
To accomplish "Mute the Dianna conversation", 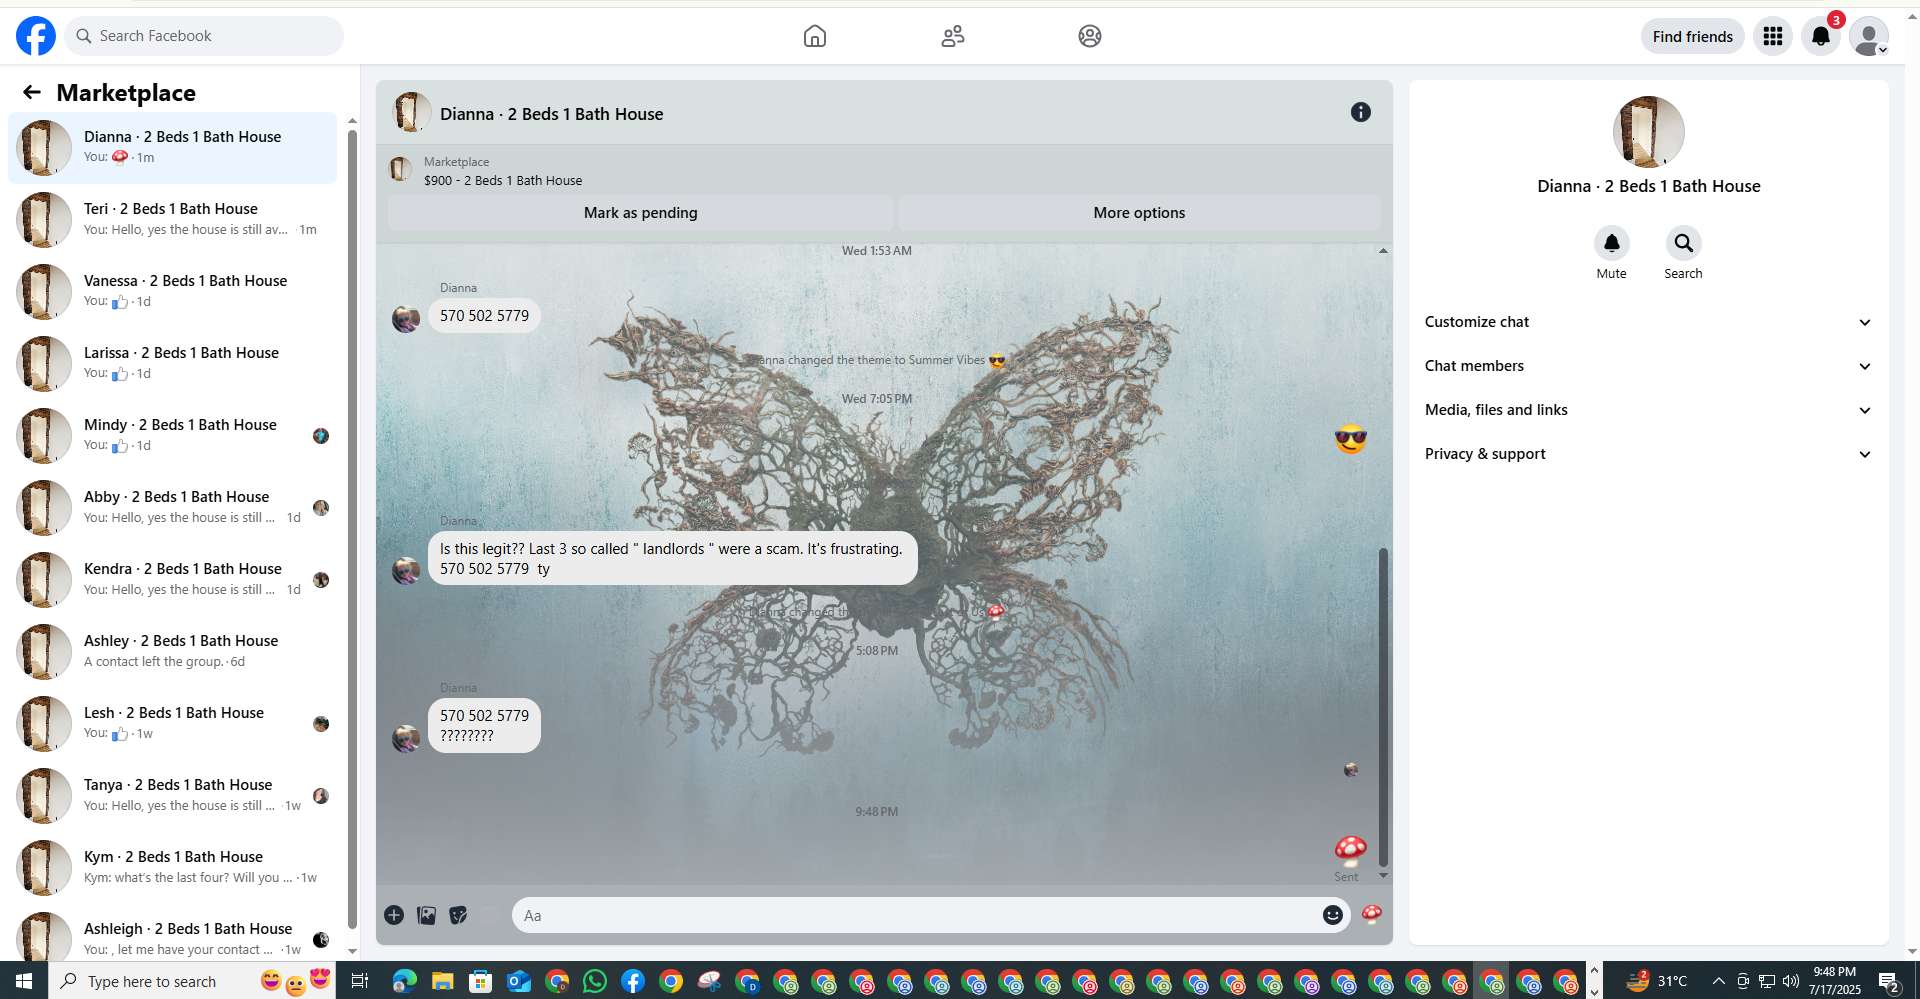I will [1612, 243].
